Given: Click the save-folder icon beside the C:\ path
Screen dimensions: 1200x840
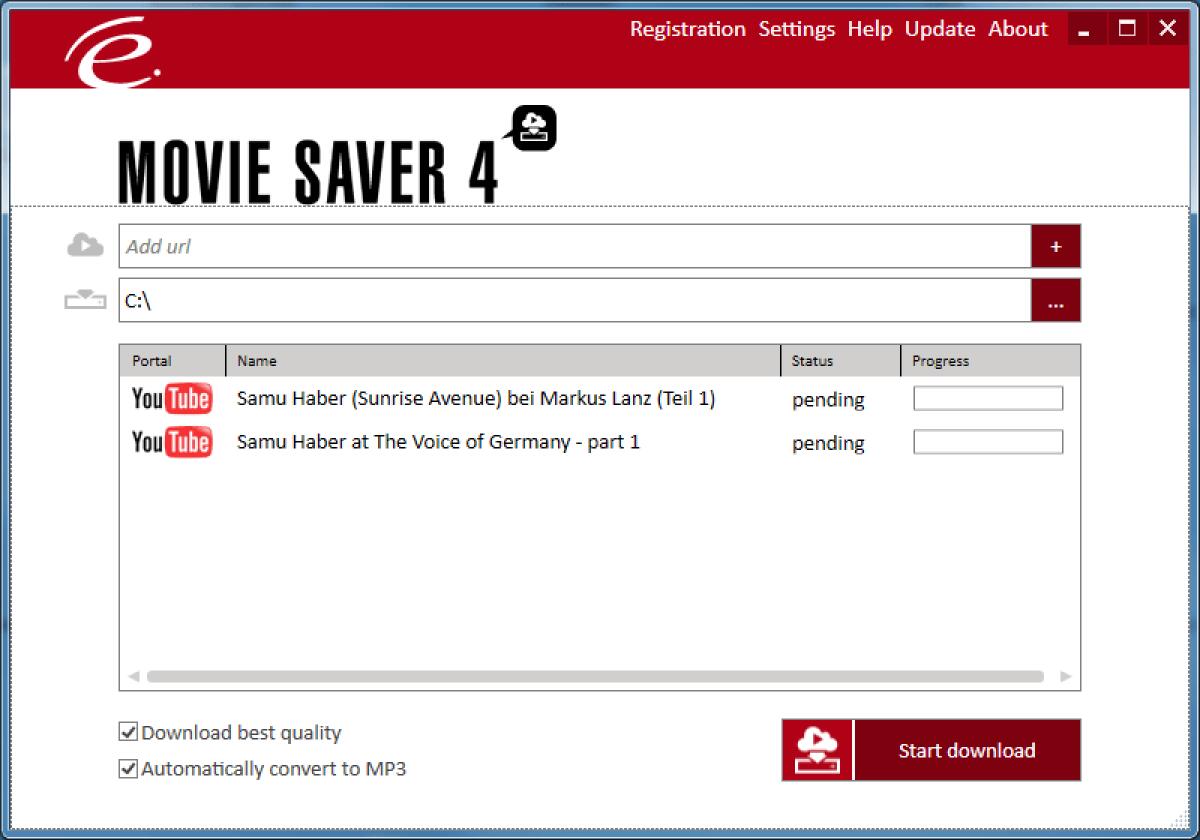Looking at the screenshot, I should point(85,298).
